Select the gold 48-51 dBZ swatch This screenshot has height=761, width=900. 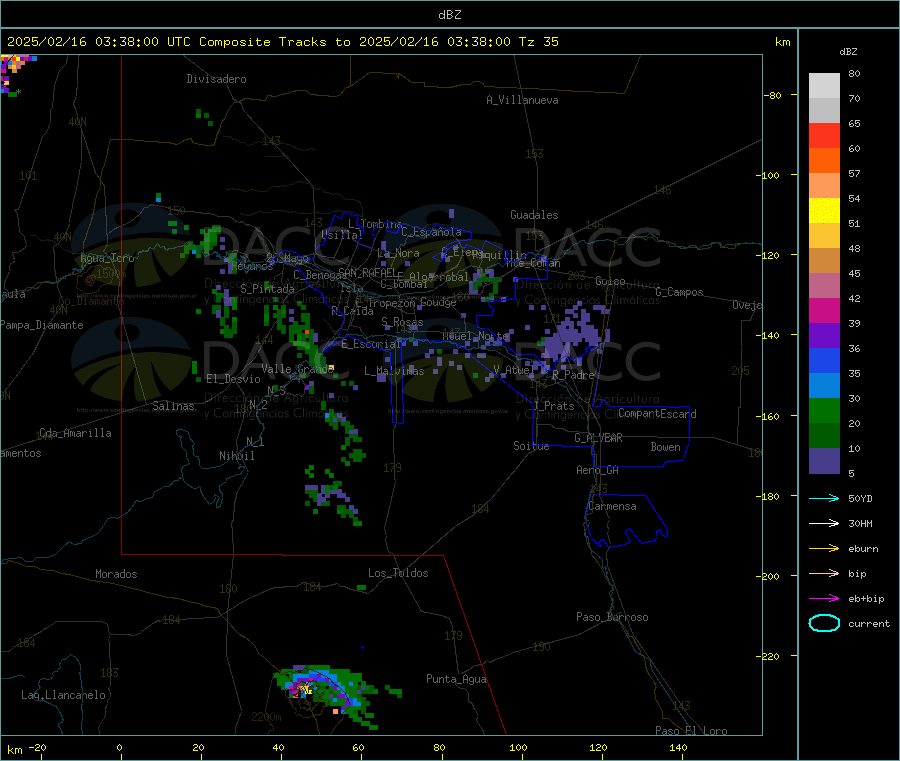[x=824, y=235]
